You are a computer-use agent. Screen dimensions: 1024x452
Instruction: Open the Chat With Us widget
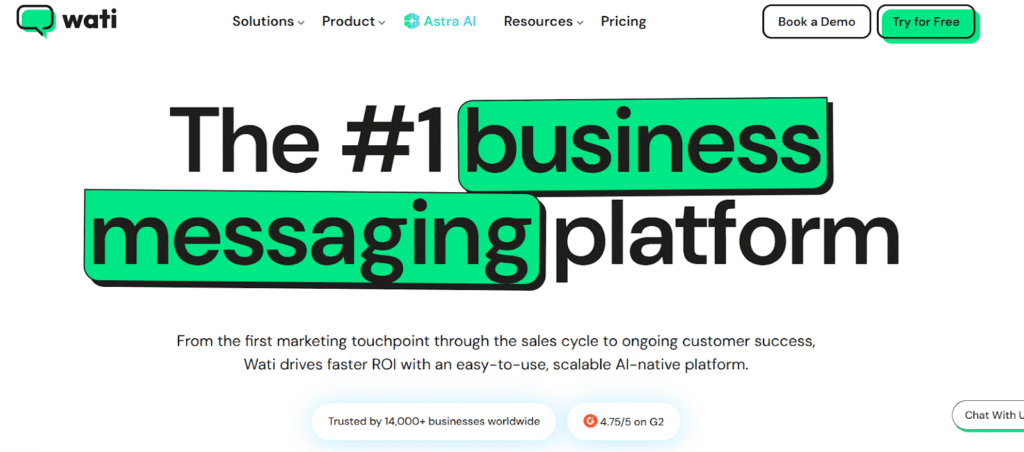tap(990, 415)
